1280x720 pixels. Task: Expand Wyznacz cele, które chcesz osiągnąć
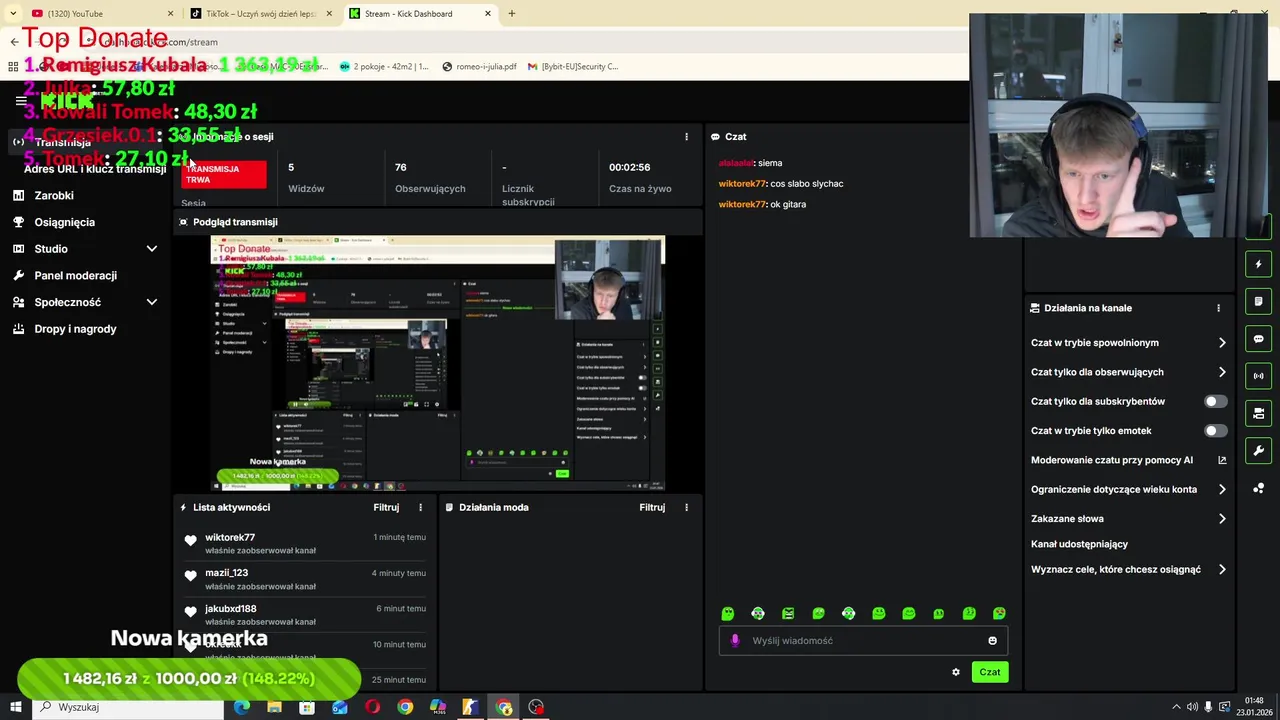(x=1222, y=570)
